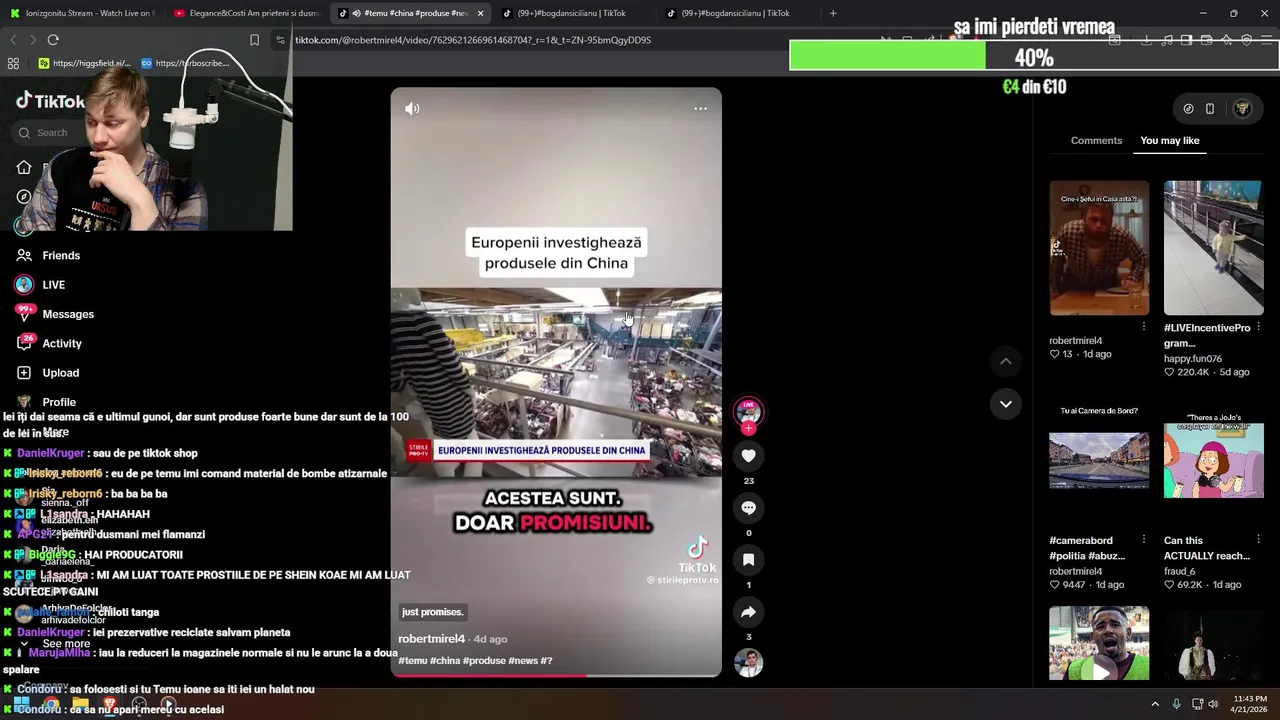Open Friends in TikTok sidebar
Viewport: 1280px width, 720px height.
(x=61, y=256)
